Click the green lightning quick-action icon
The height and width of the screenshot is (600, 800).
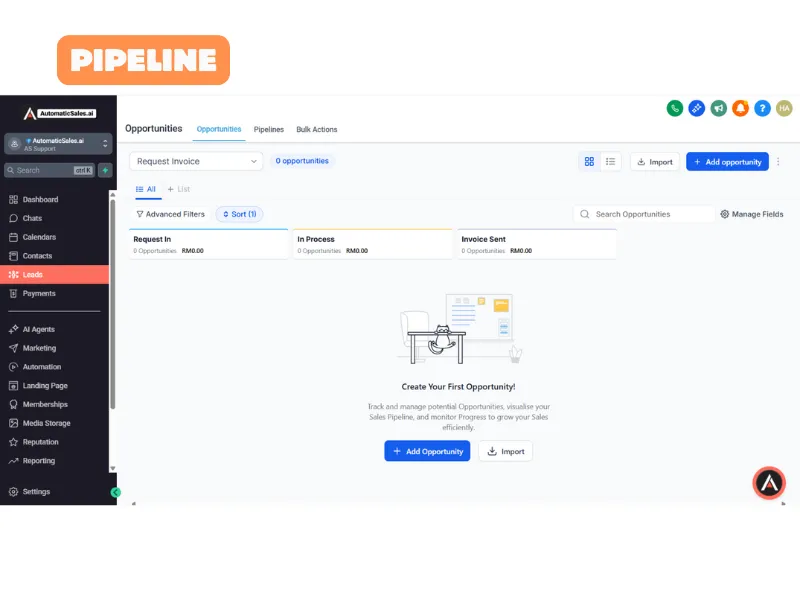point(105,170)
